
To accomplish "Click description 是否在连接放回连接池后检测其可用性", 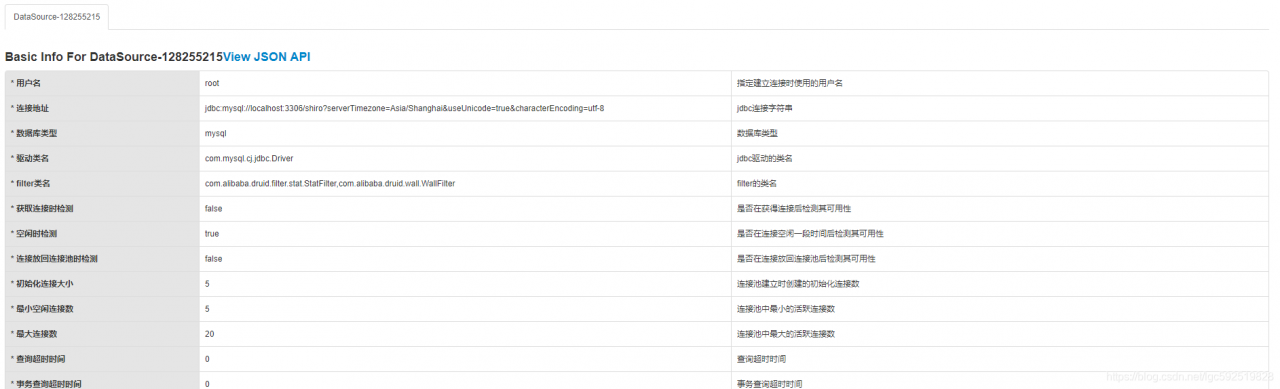I will coord(806,258).
